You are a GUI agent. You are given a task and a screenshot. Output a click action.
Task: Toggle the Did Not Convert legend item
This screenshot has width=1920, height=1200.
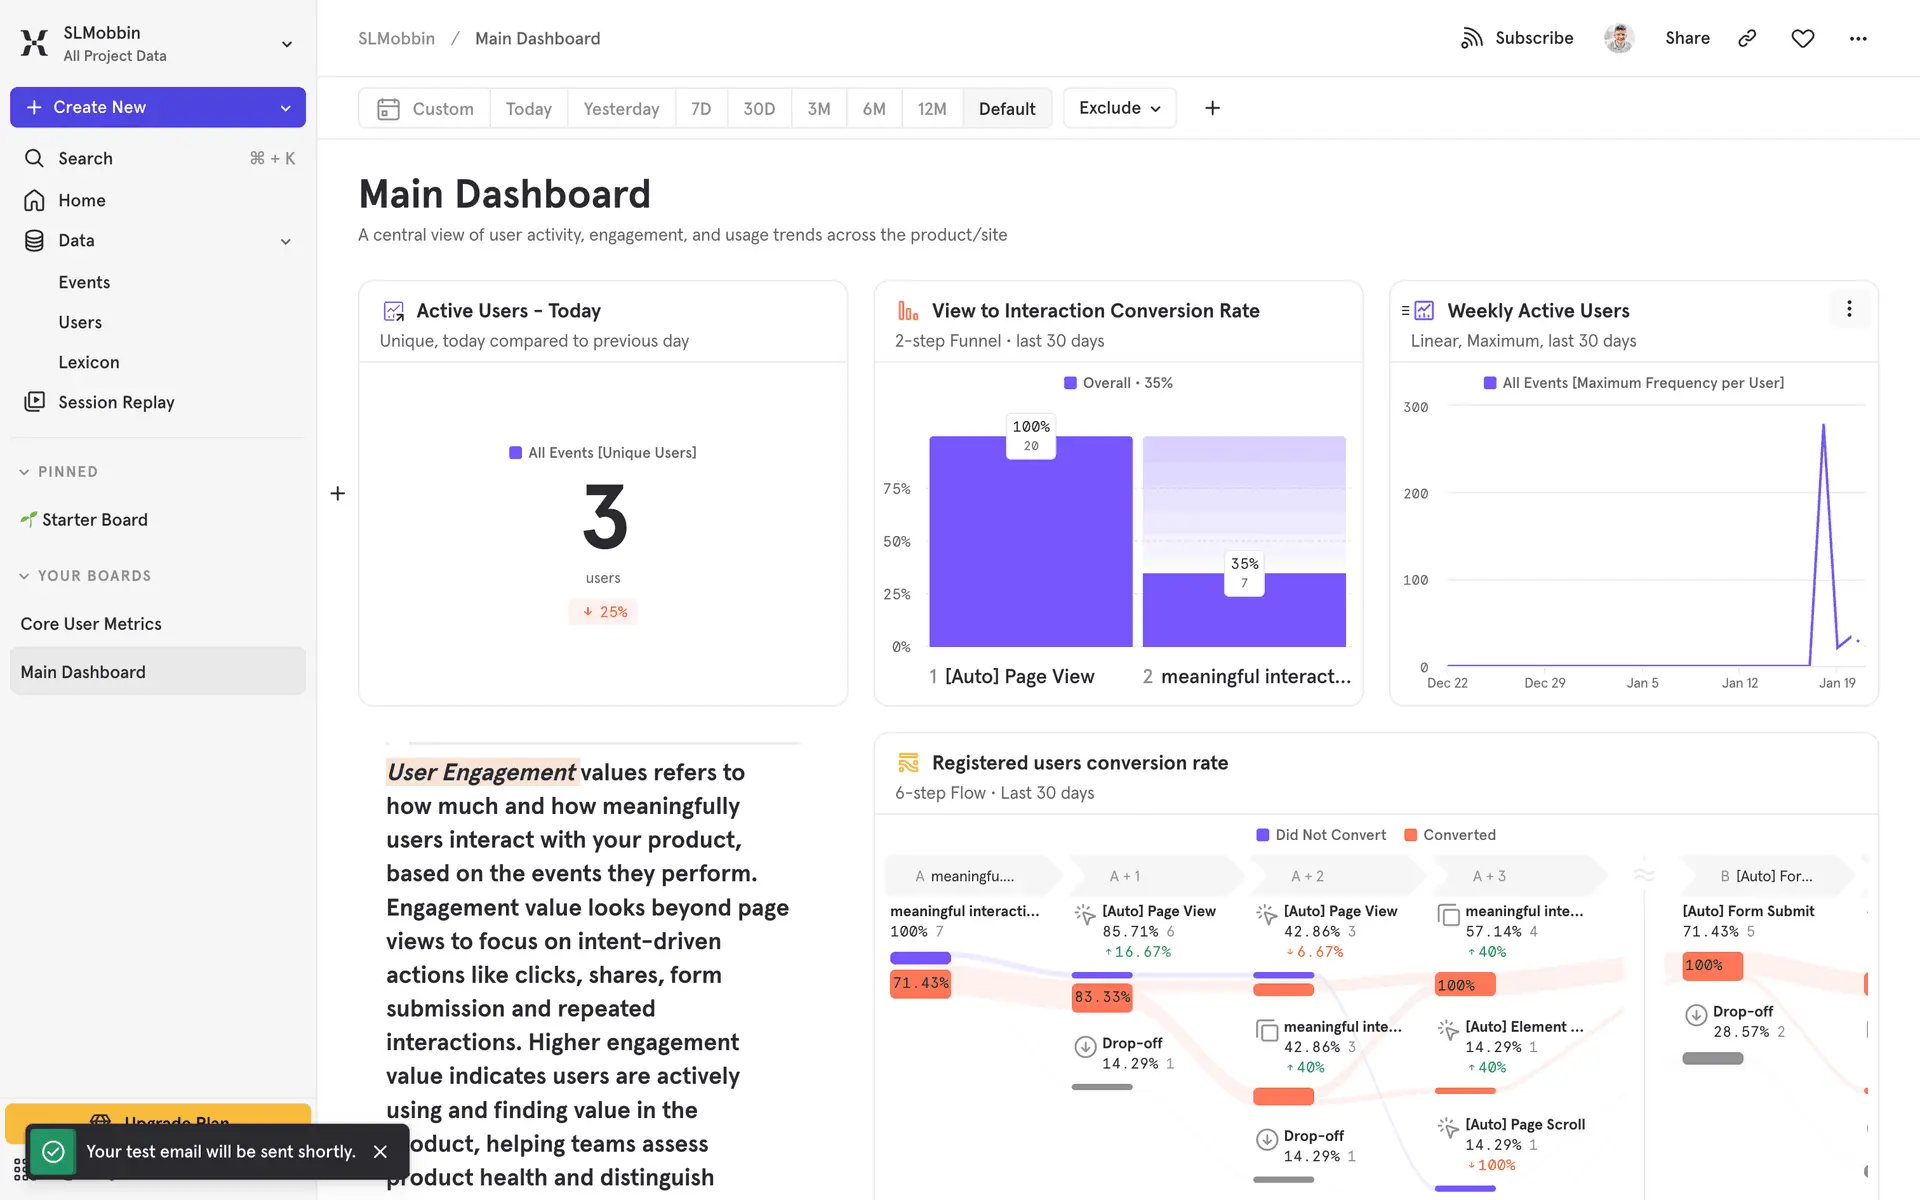pos(1320,835)
